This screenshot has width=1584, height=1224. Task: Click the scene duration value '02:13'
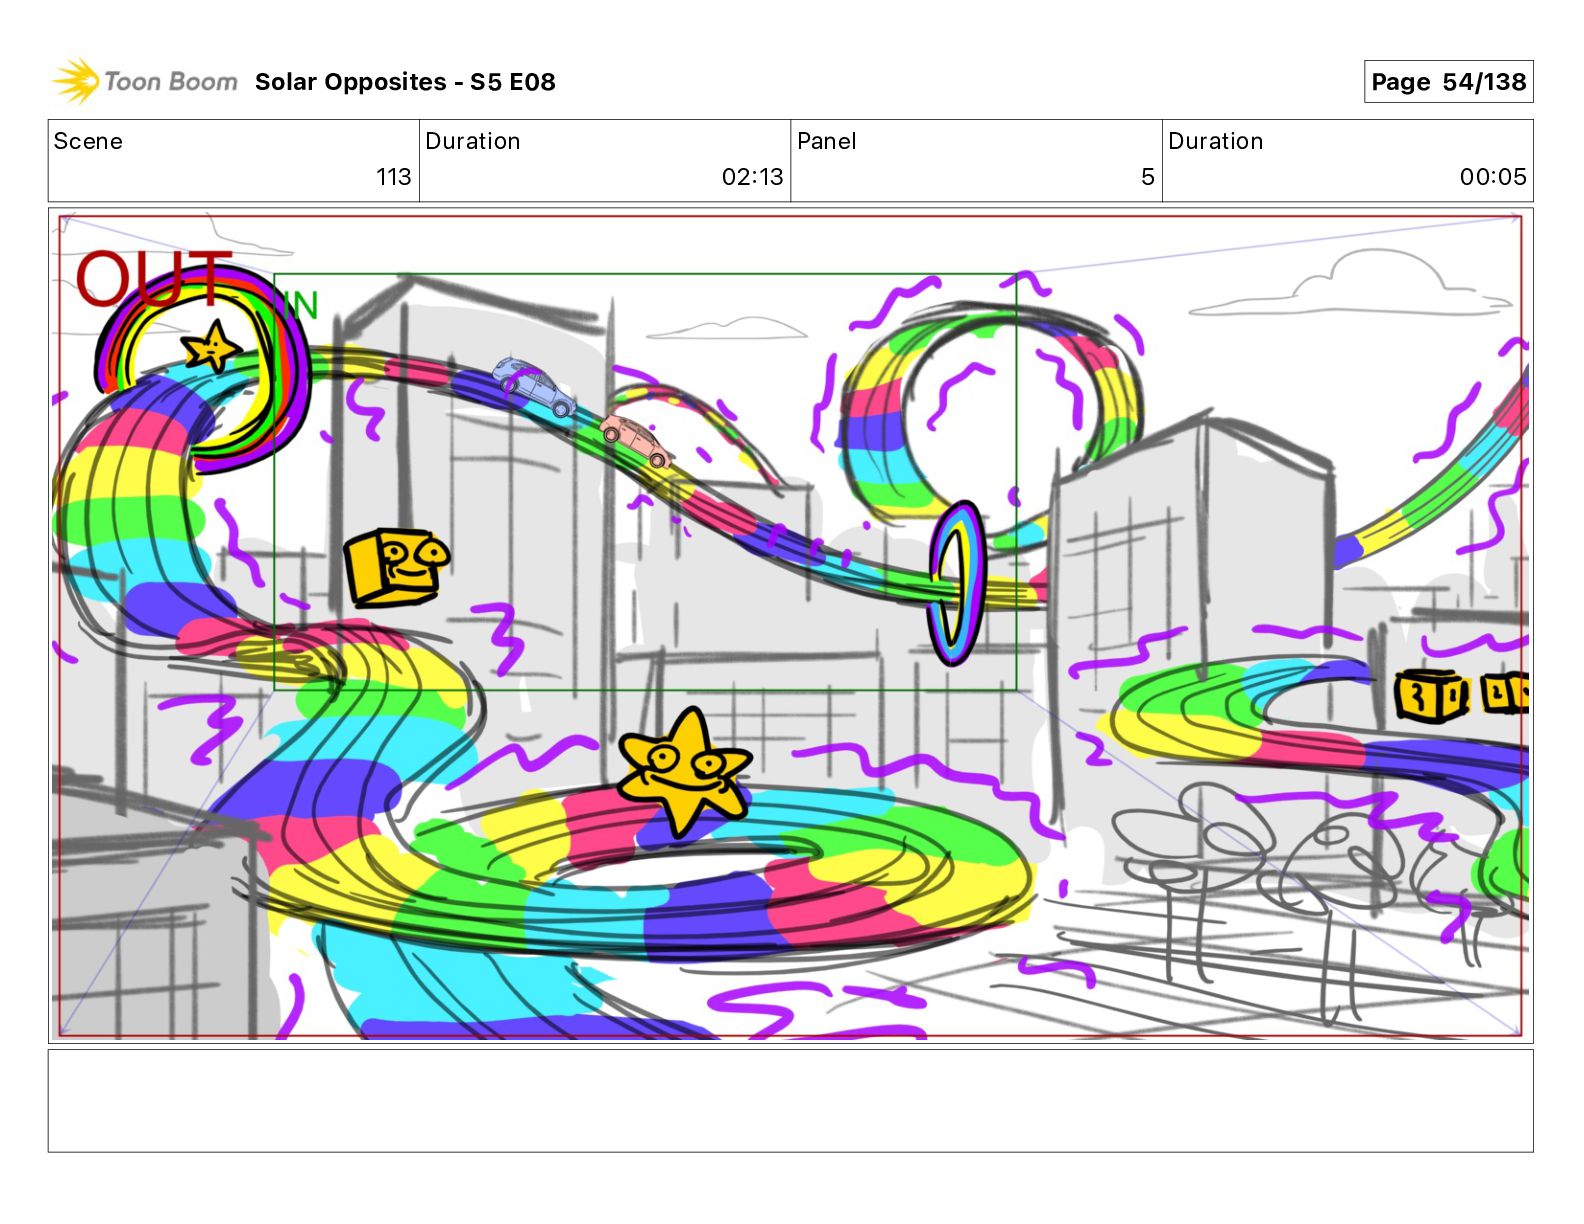coord(752,177)
